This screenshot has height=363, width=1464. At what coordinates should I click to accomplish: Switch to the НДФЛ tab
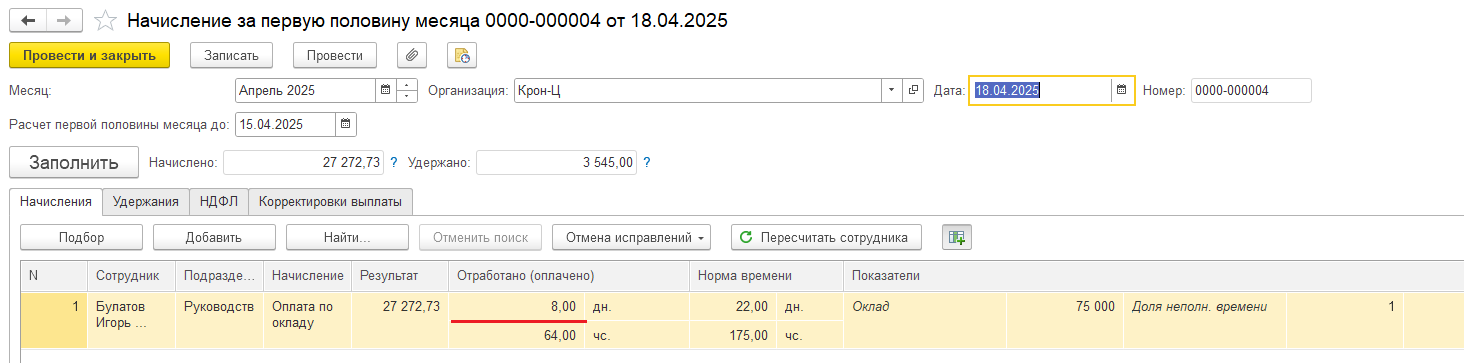[218, 201]
